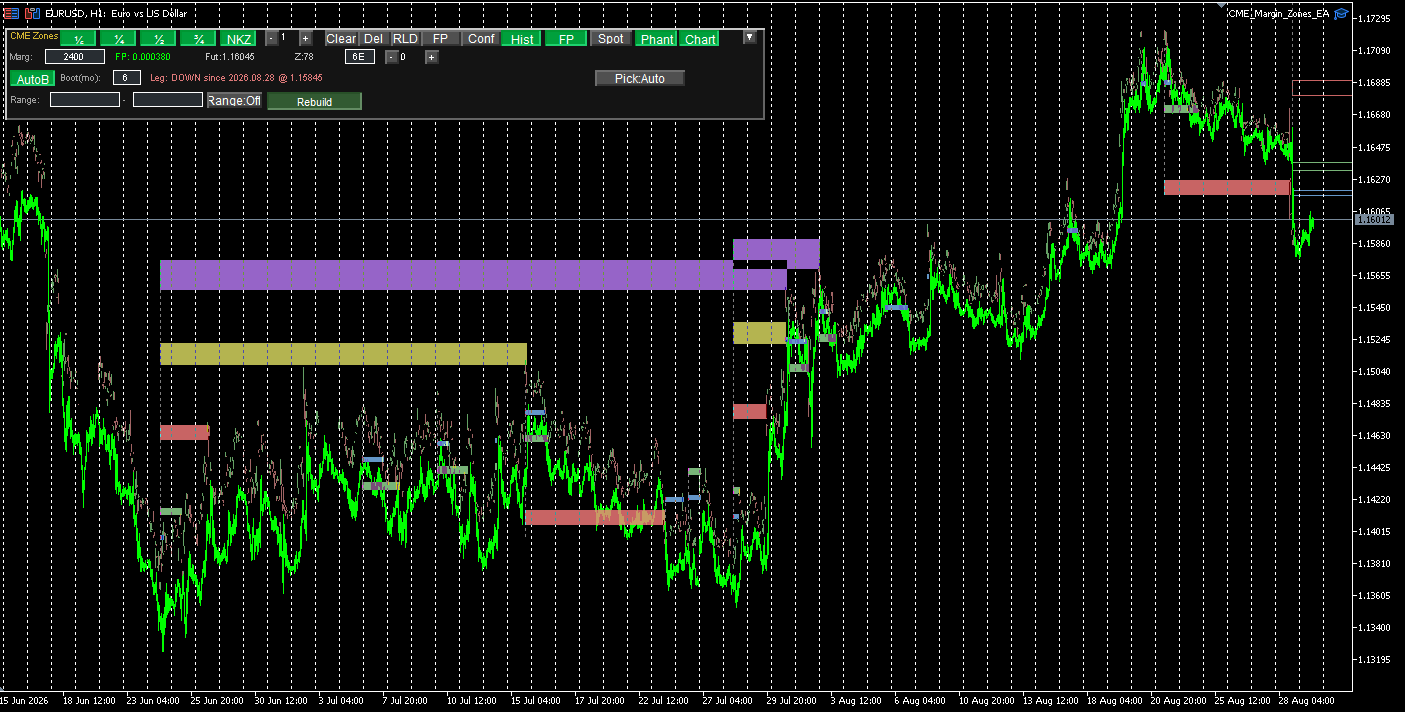Toggle the Hist button
This screenshot has height=712, width=1405.
(522, 39)
